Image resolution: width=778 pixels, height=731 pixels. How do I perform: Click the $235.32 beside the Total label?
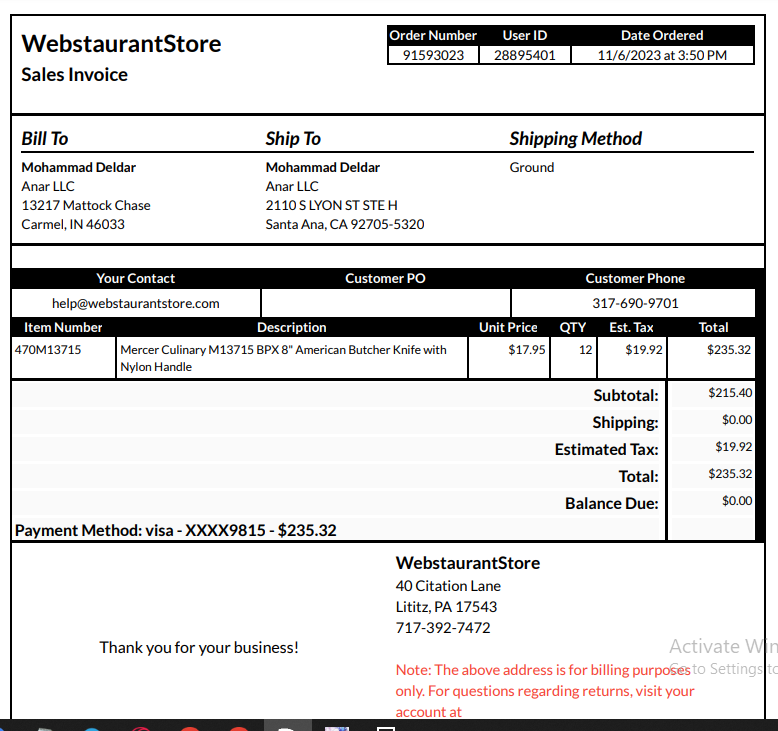tap(730, 474)
